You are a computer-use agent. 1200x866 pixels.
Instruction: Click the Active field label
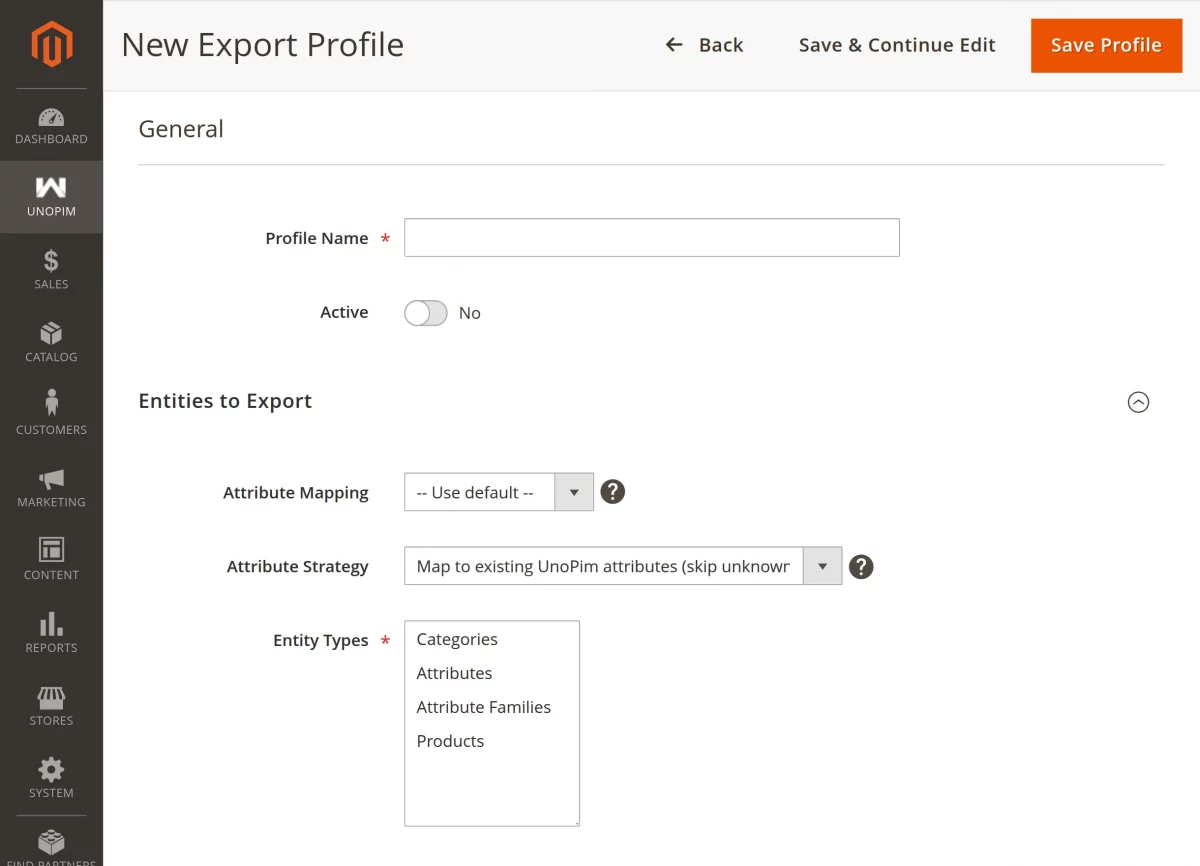click(x=344, y=312)
